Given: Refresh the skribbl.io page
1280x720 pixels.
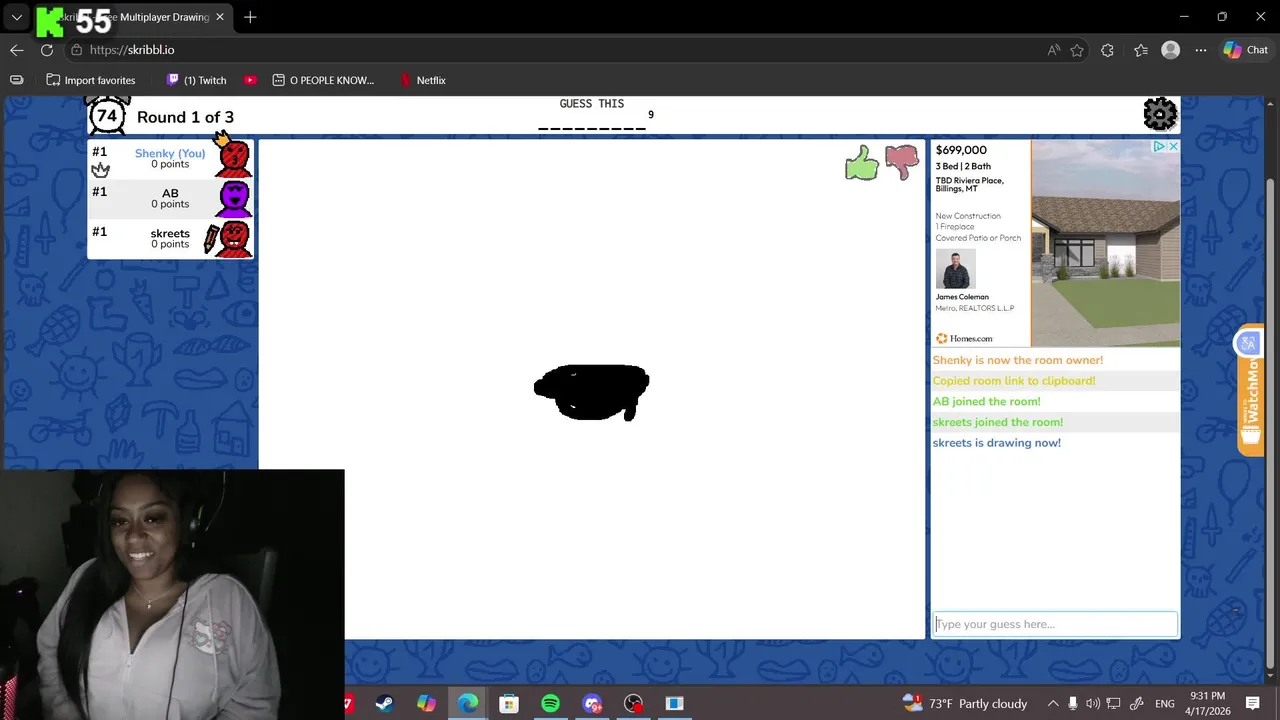Looking at the screenshot, I should click(x=47, y=50).
